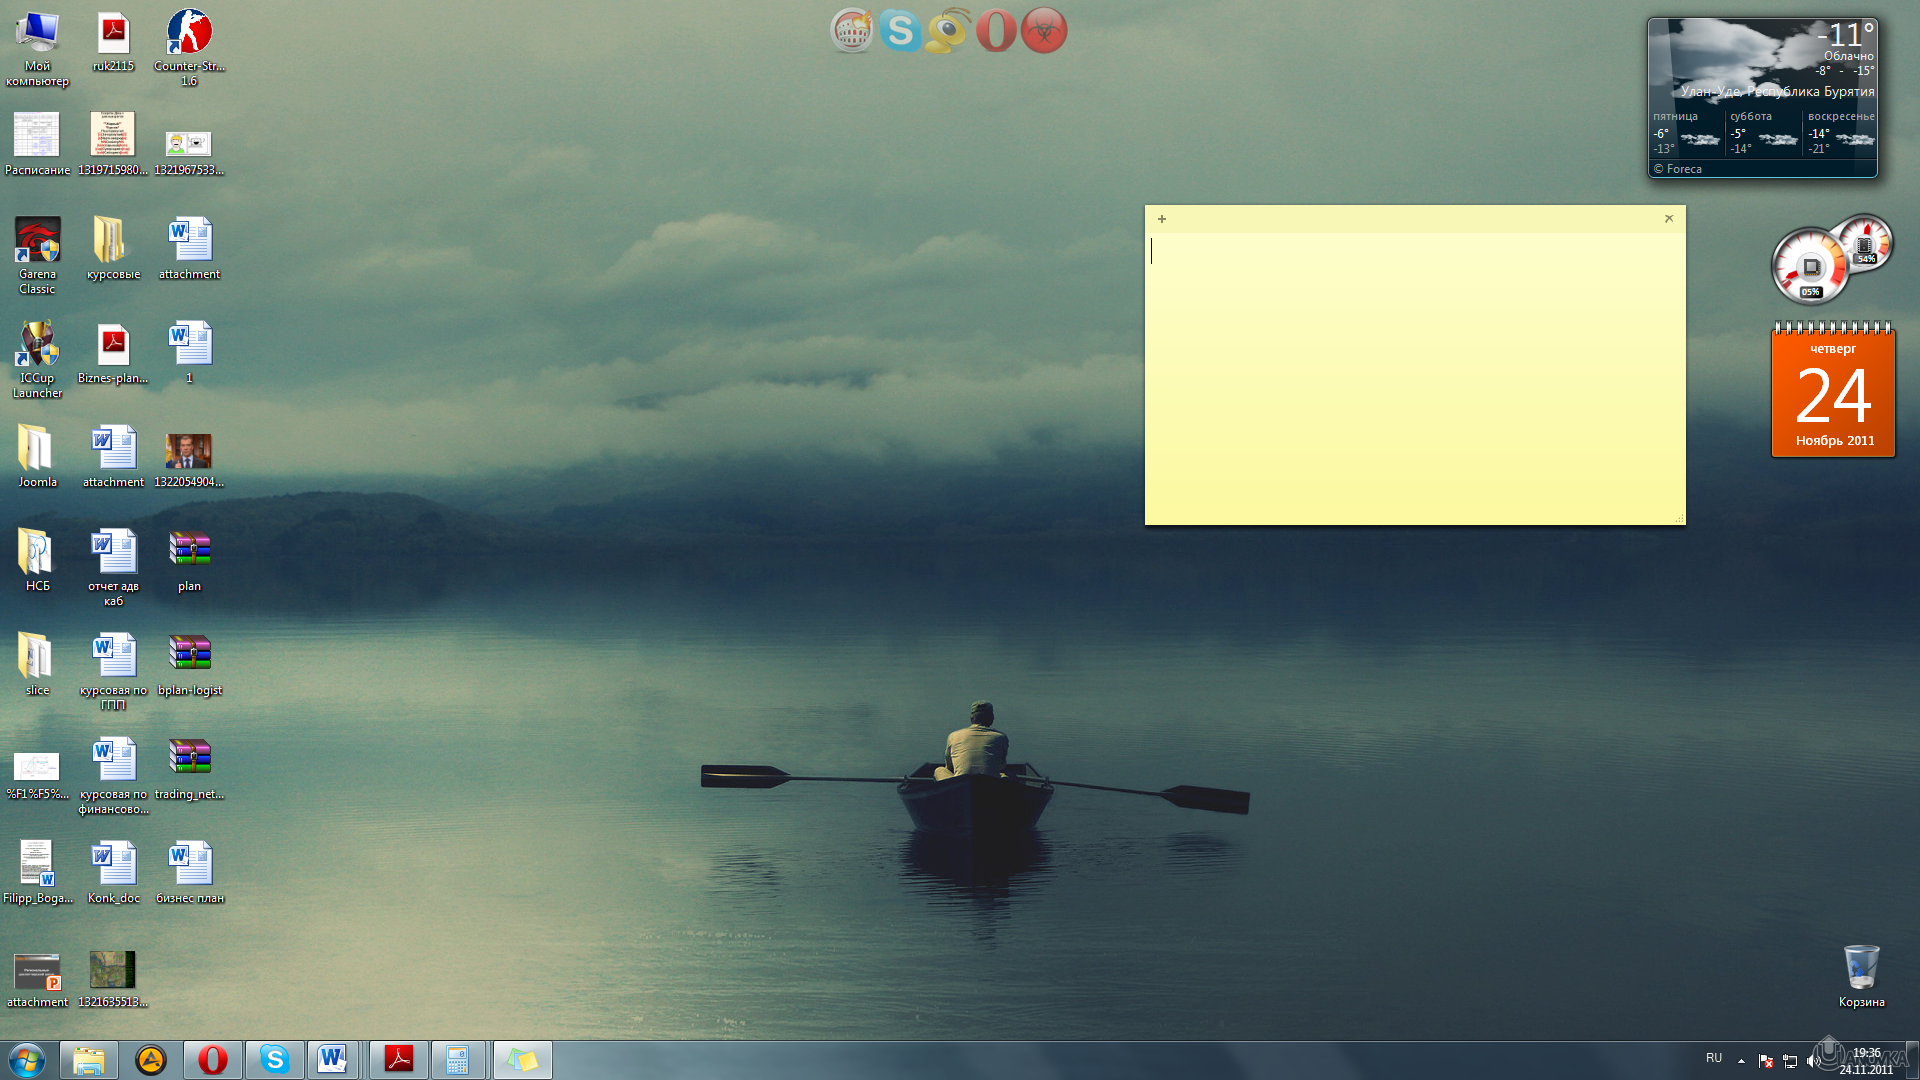Add a new sticky note with plus
1920x1080 pixels.
(1162, 219)
